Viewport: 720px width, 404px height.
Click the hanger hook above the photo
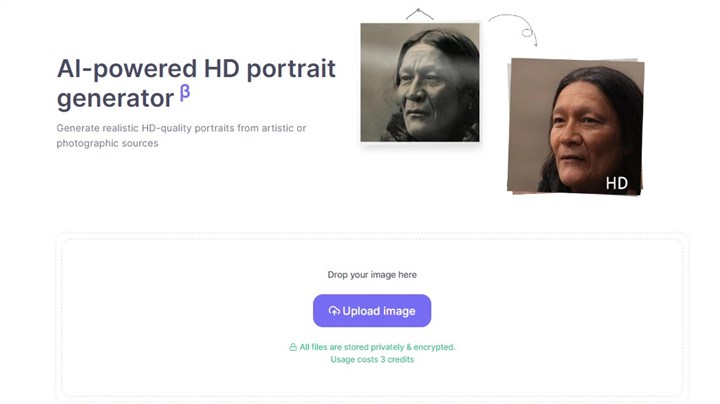(x=420, y=14)
